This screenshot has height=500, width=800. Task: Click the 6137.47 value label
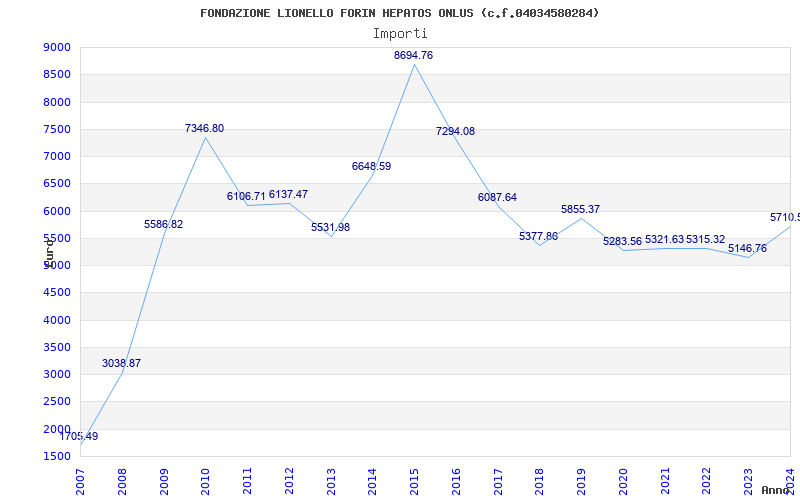288,194
